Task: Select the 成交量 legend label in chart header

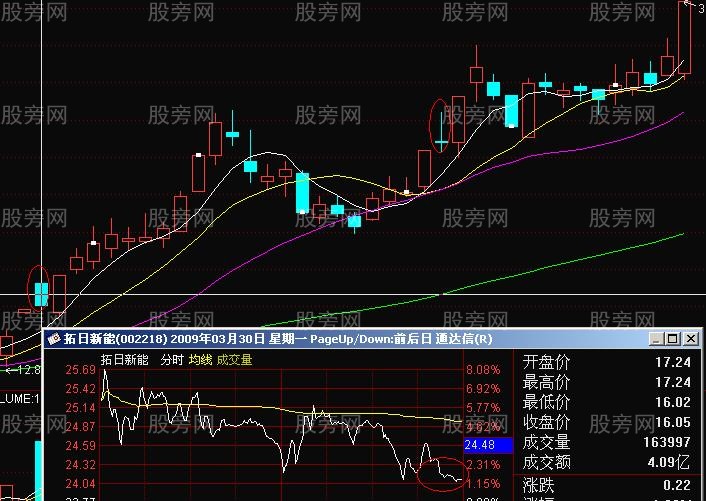Action: pyautogui.click(x=235, y=360)
